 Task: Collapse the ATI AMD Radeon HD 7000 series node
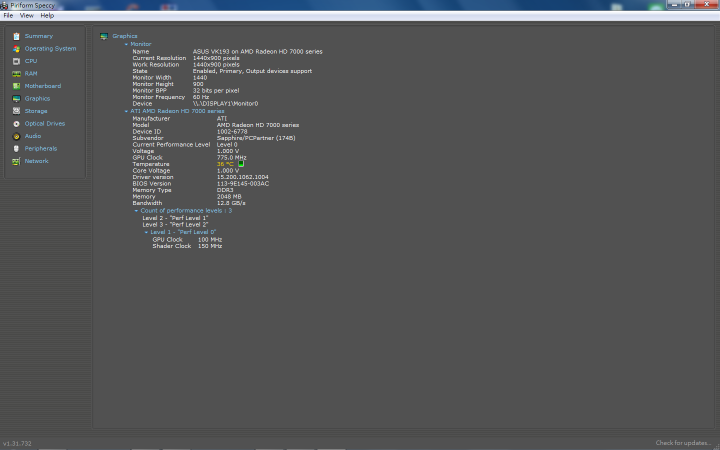point(126,111)
